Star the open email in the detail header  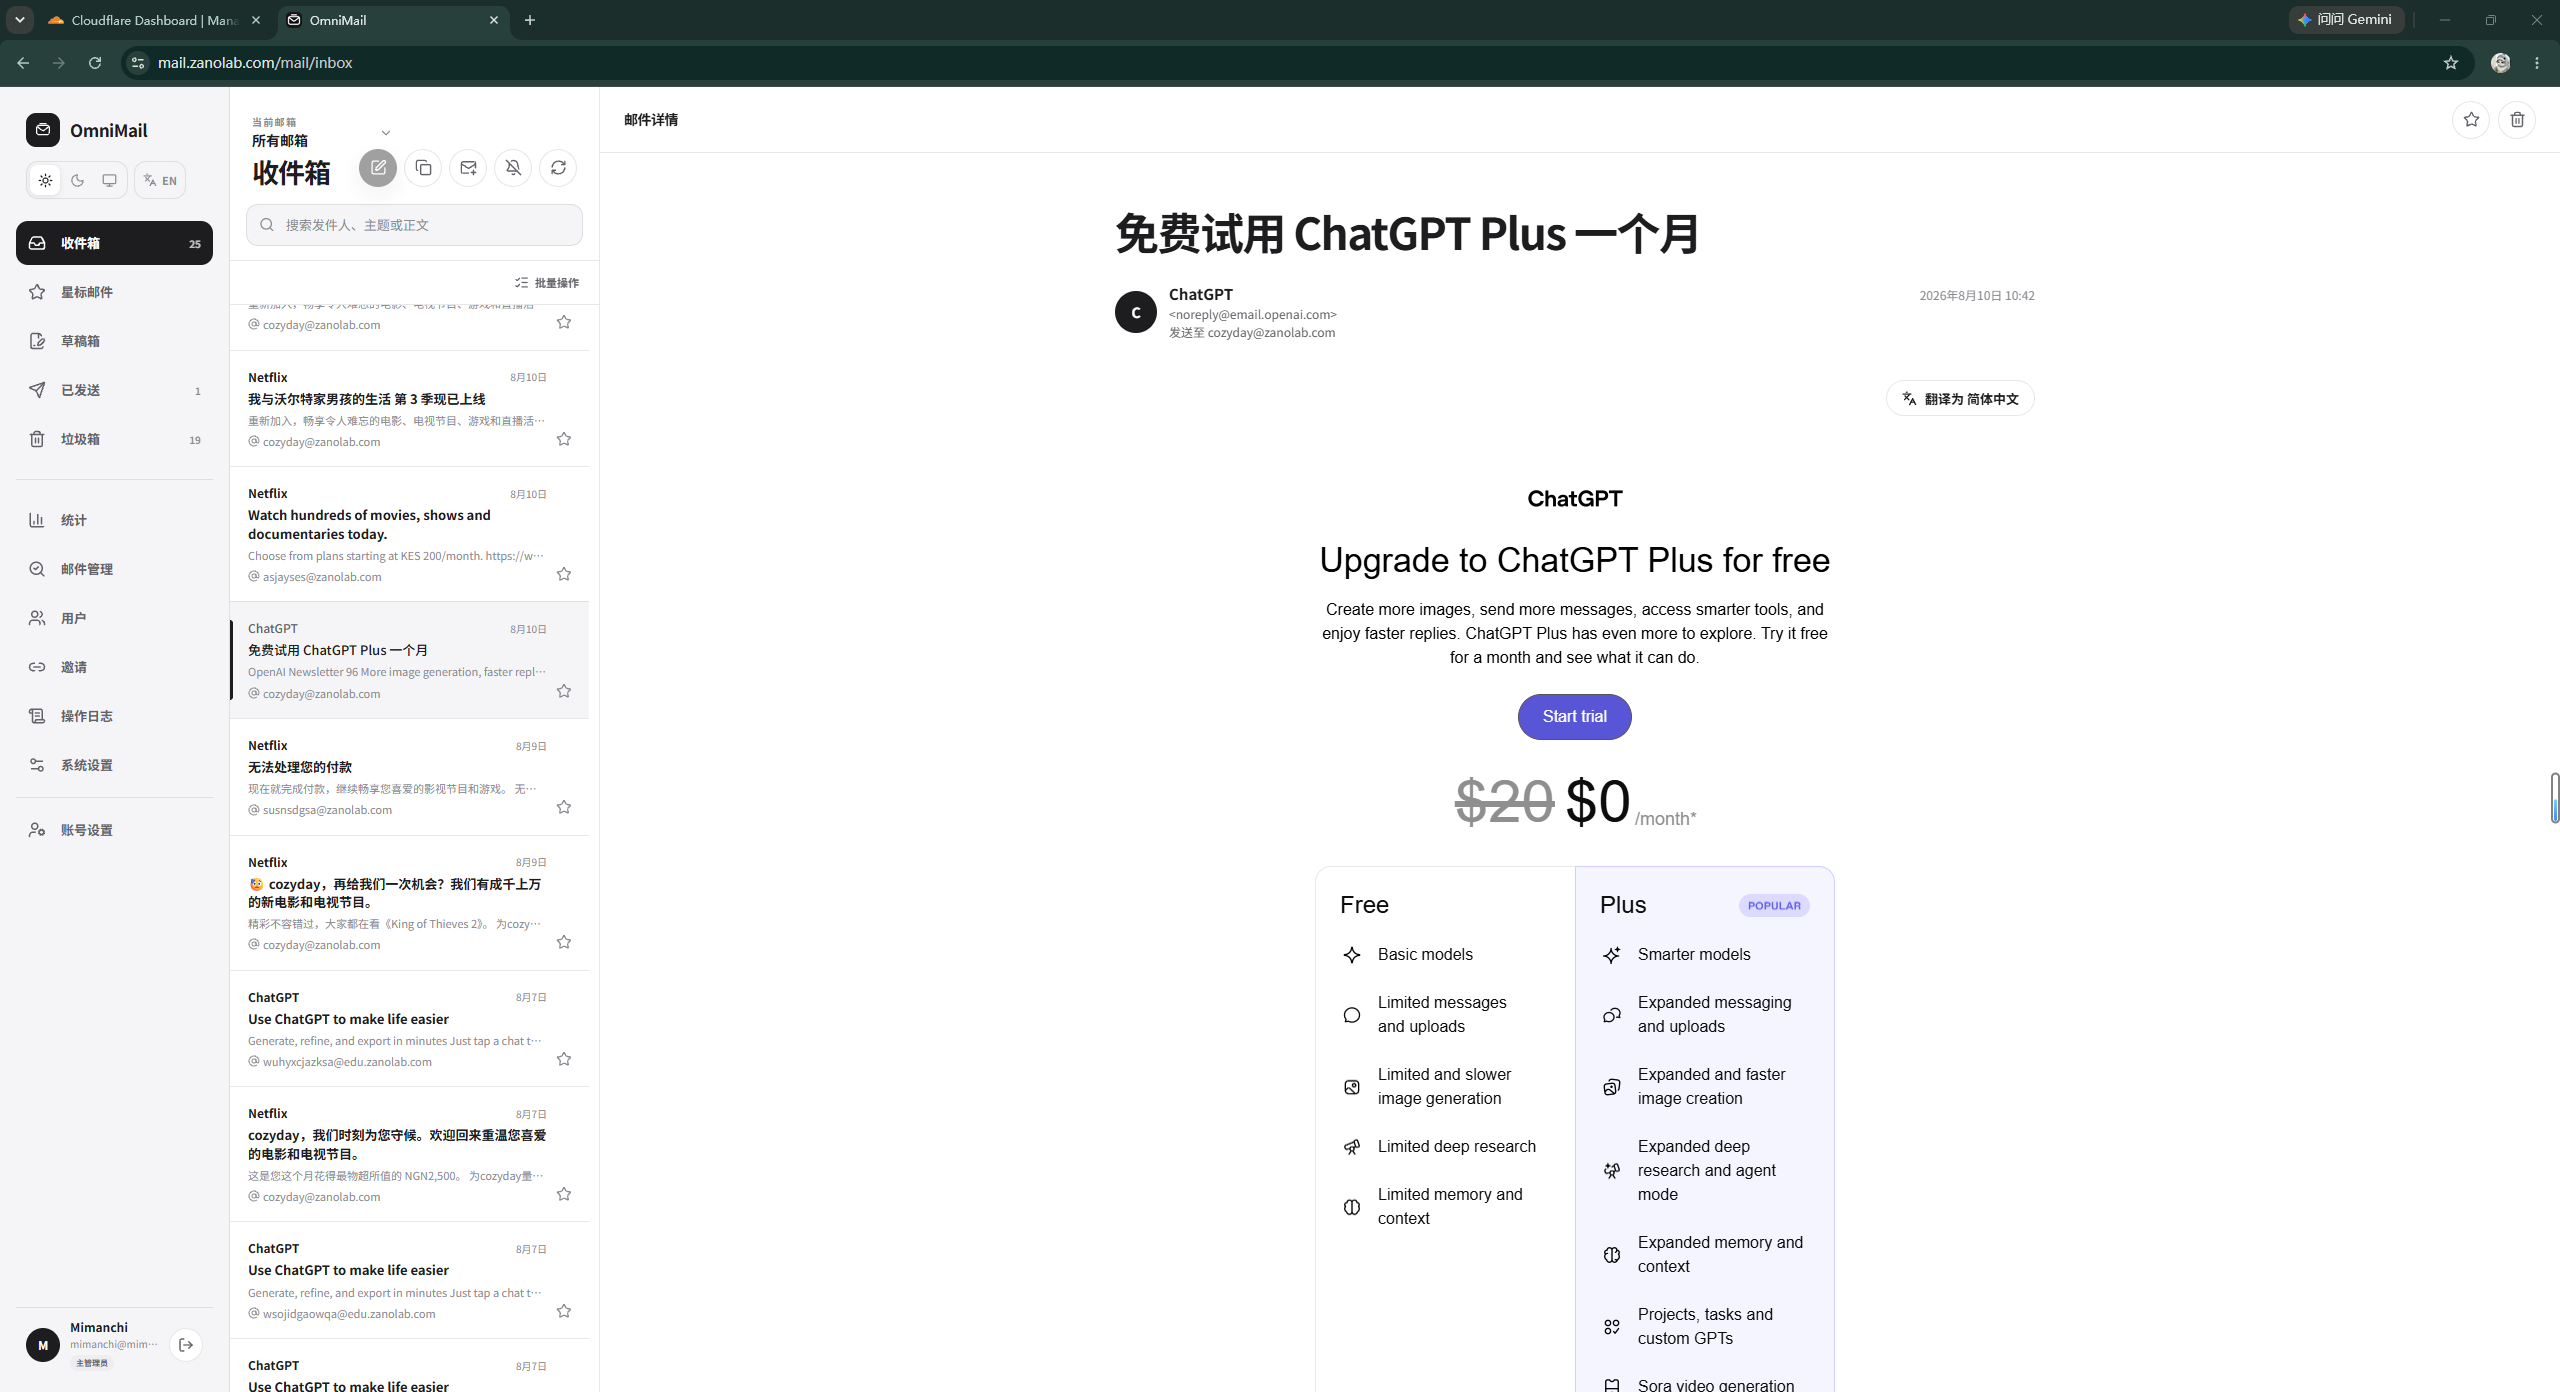(x=2471, y=120)
